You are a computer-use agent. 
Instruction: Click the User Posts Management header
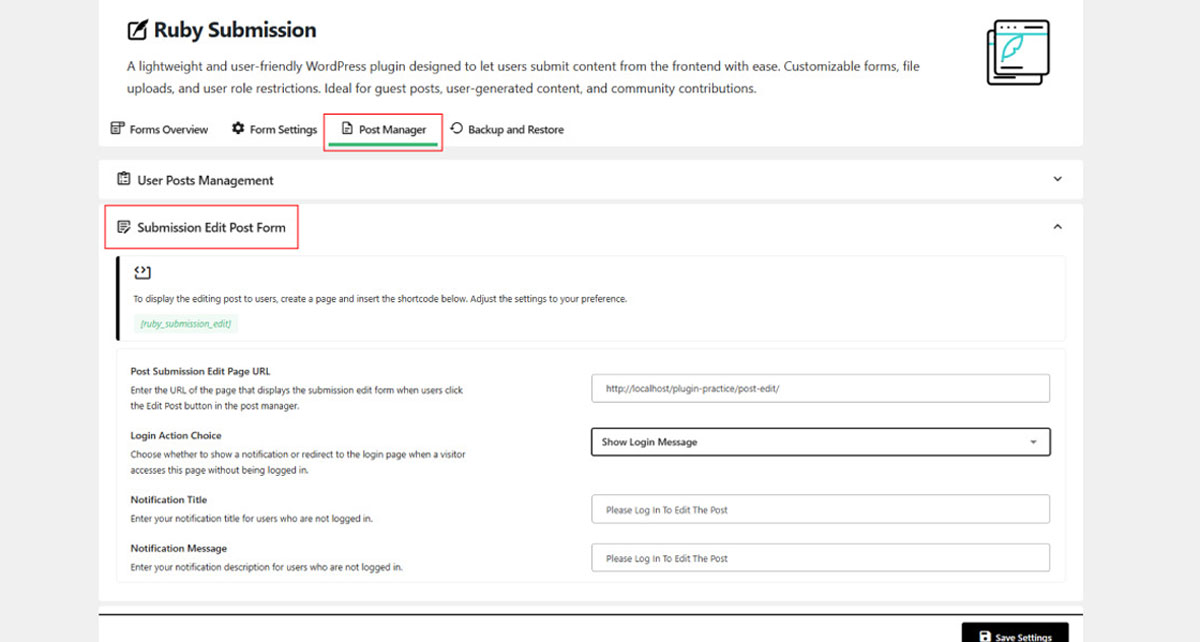591,180
